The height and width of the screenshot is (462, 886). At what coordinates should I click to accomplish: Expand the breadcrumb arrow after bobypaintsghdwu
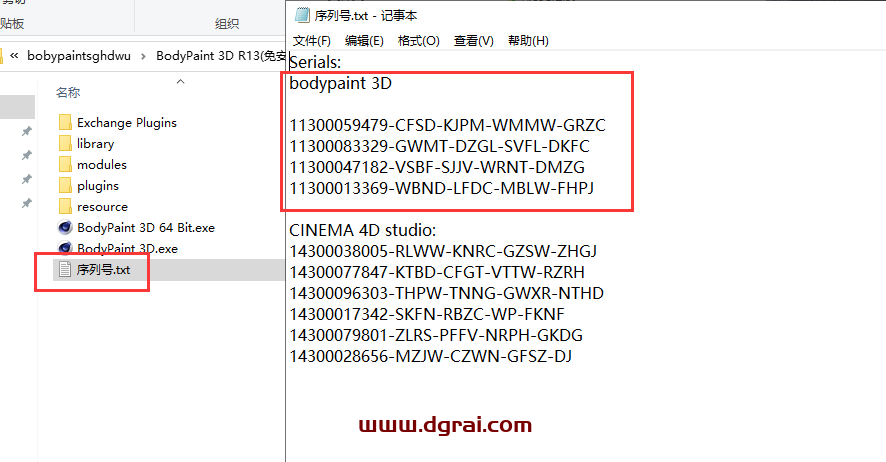[143, 56]
